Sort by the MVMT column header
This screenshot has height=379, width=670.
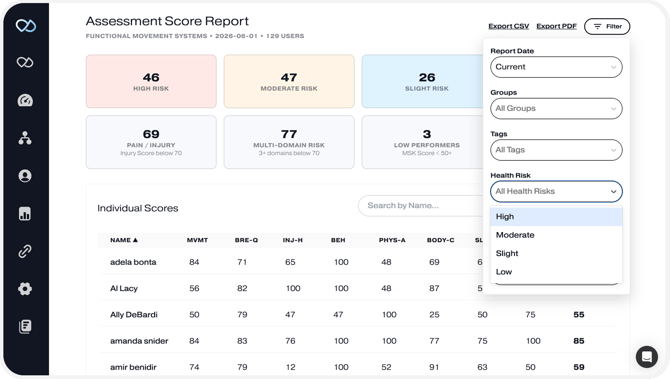(197, 240)
